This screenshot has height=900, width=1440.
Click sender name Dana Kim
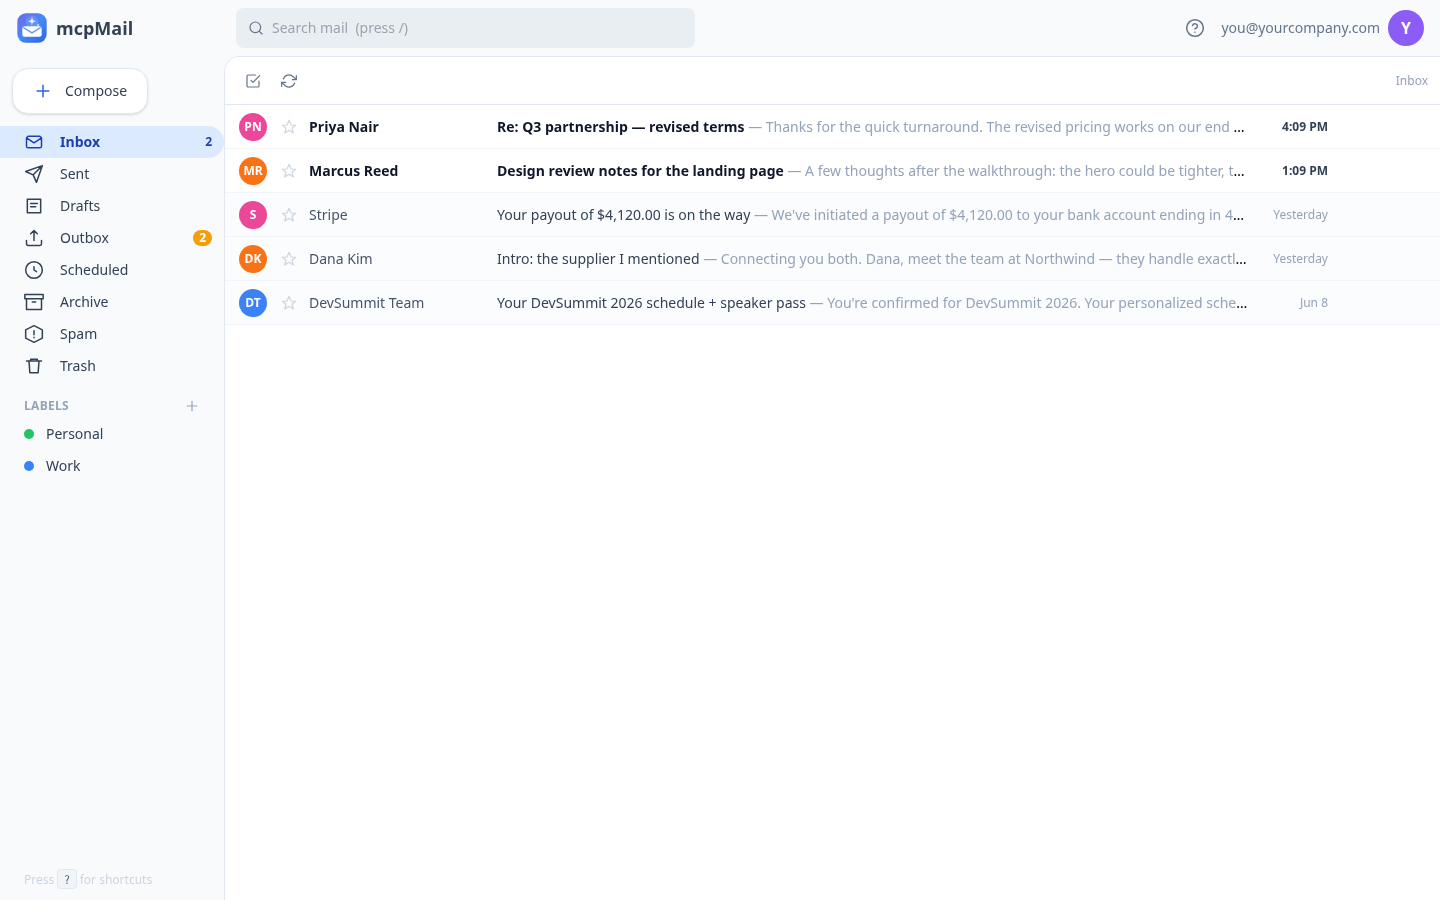point(340,259)
